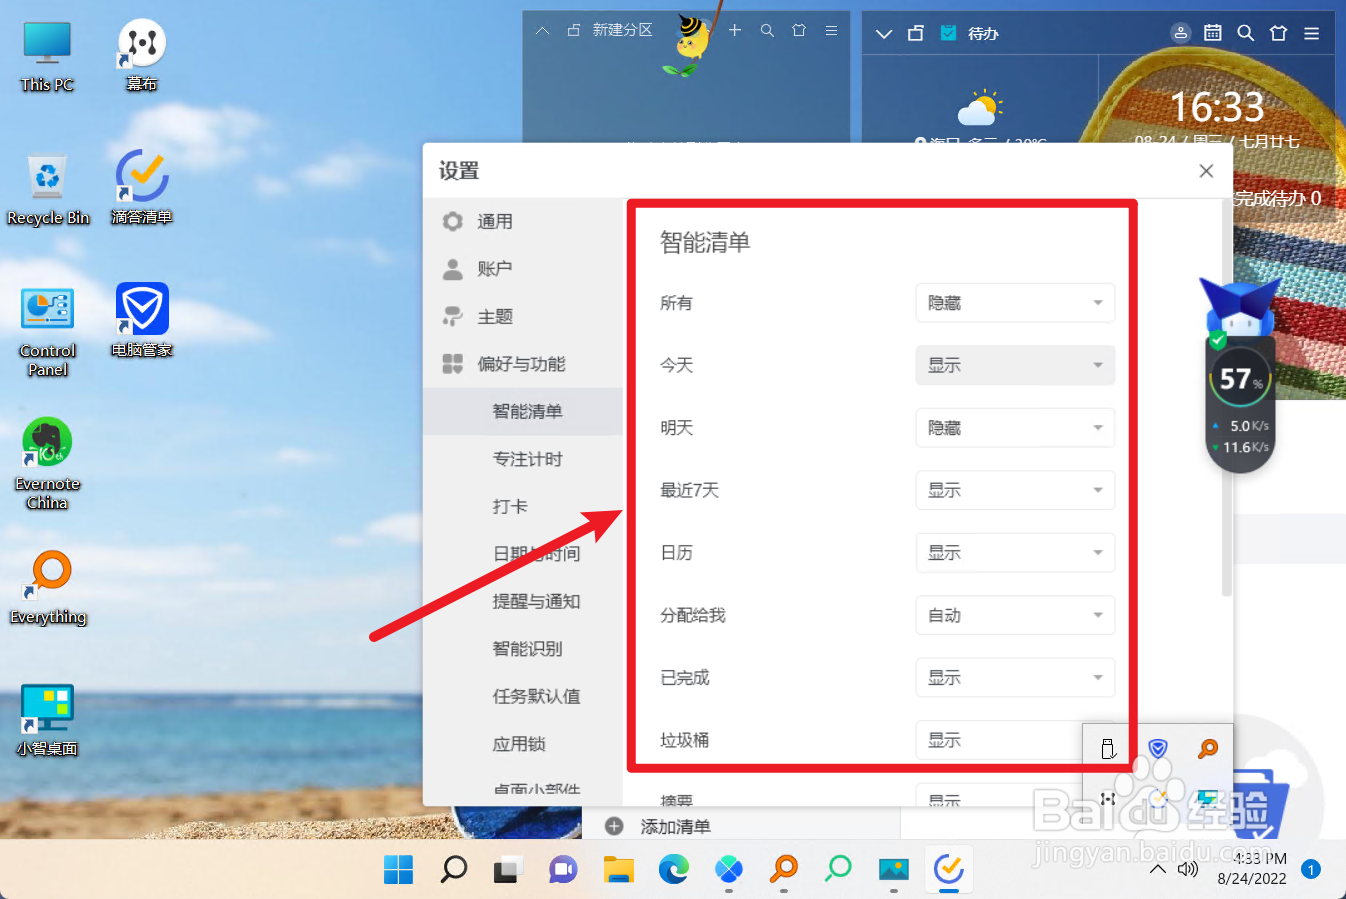This screenshot has height=899, width=1346.
Task: Select 应用锁 submenu item
Action: click(x=523, y=744)
